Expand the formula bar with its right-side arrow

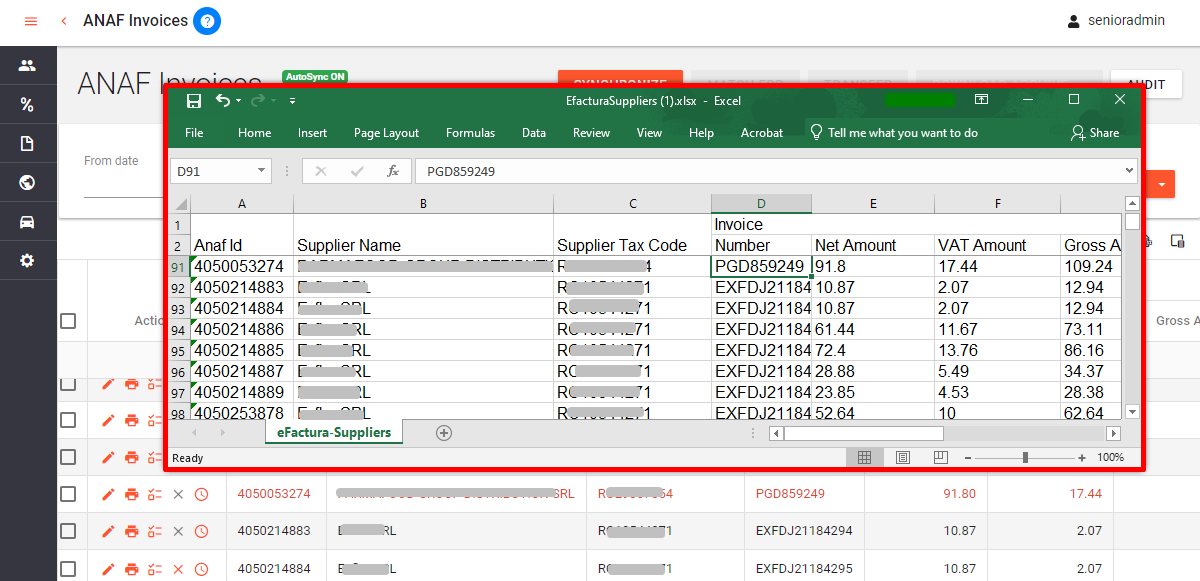coord(1129,171)
